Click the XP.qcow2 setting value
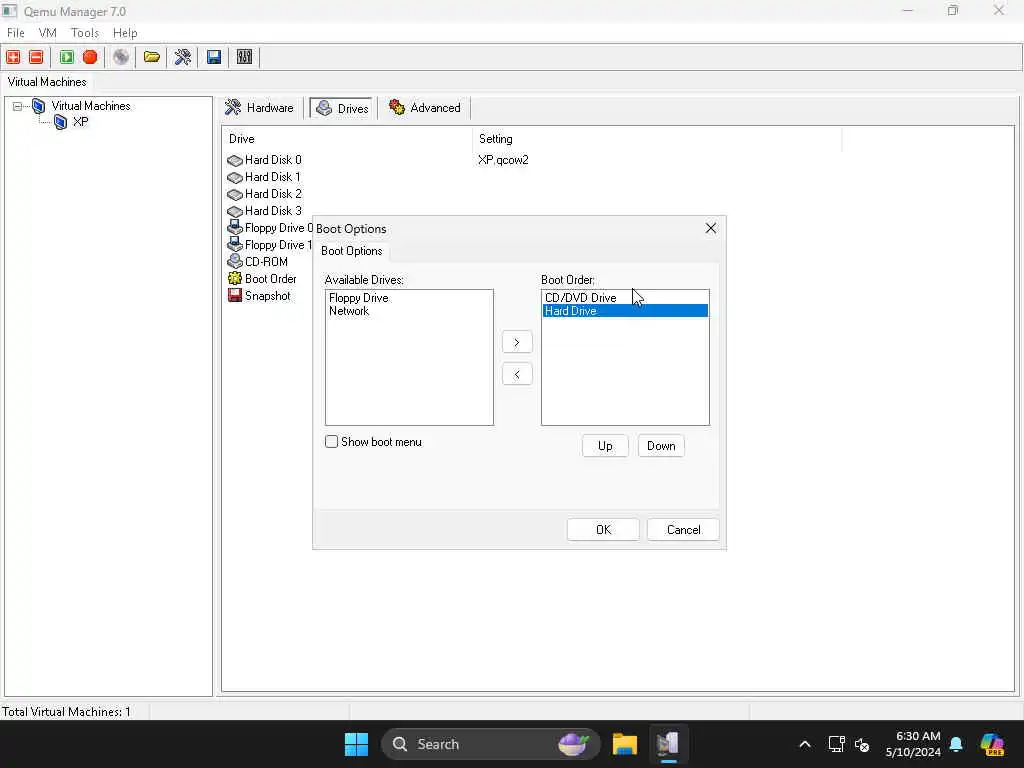The width and height of the screenshot is (1024, 768). click(503, 159)
